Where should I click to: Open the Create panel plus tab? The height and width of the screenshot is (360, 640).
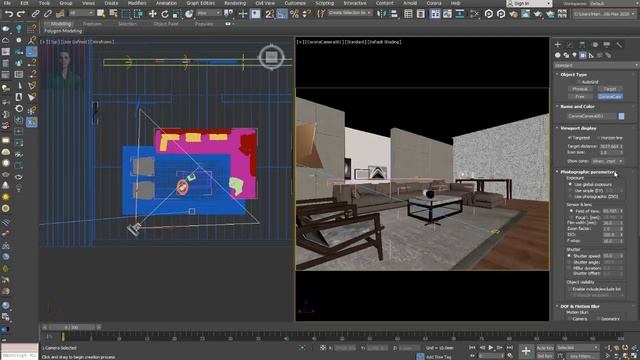click(x=558, y=44)
